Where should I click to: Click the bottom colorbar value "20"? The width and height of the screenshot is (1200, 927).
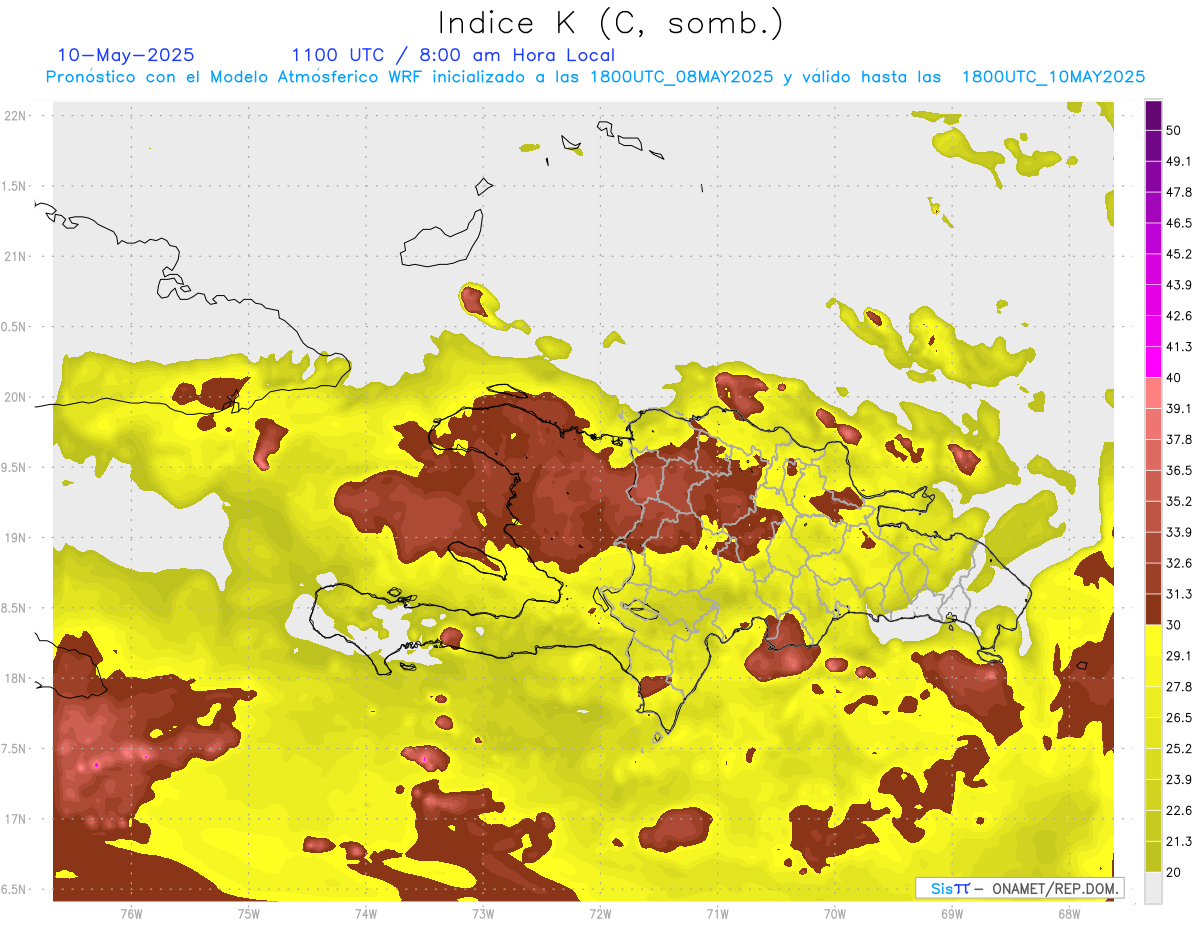click(1174, 872)
